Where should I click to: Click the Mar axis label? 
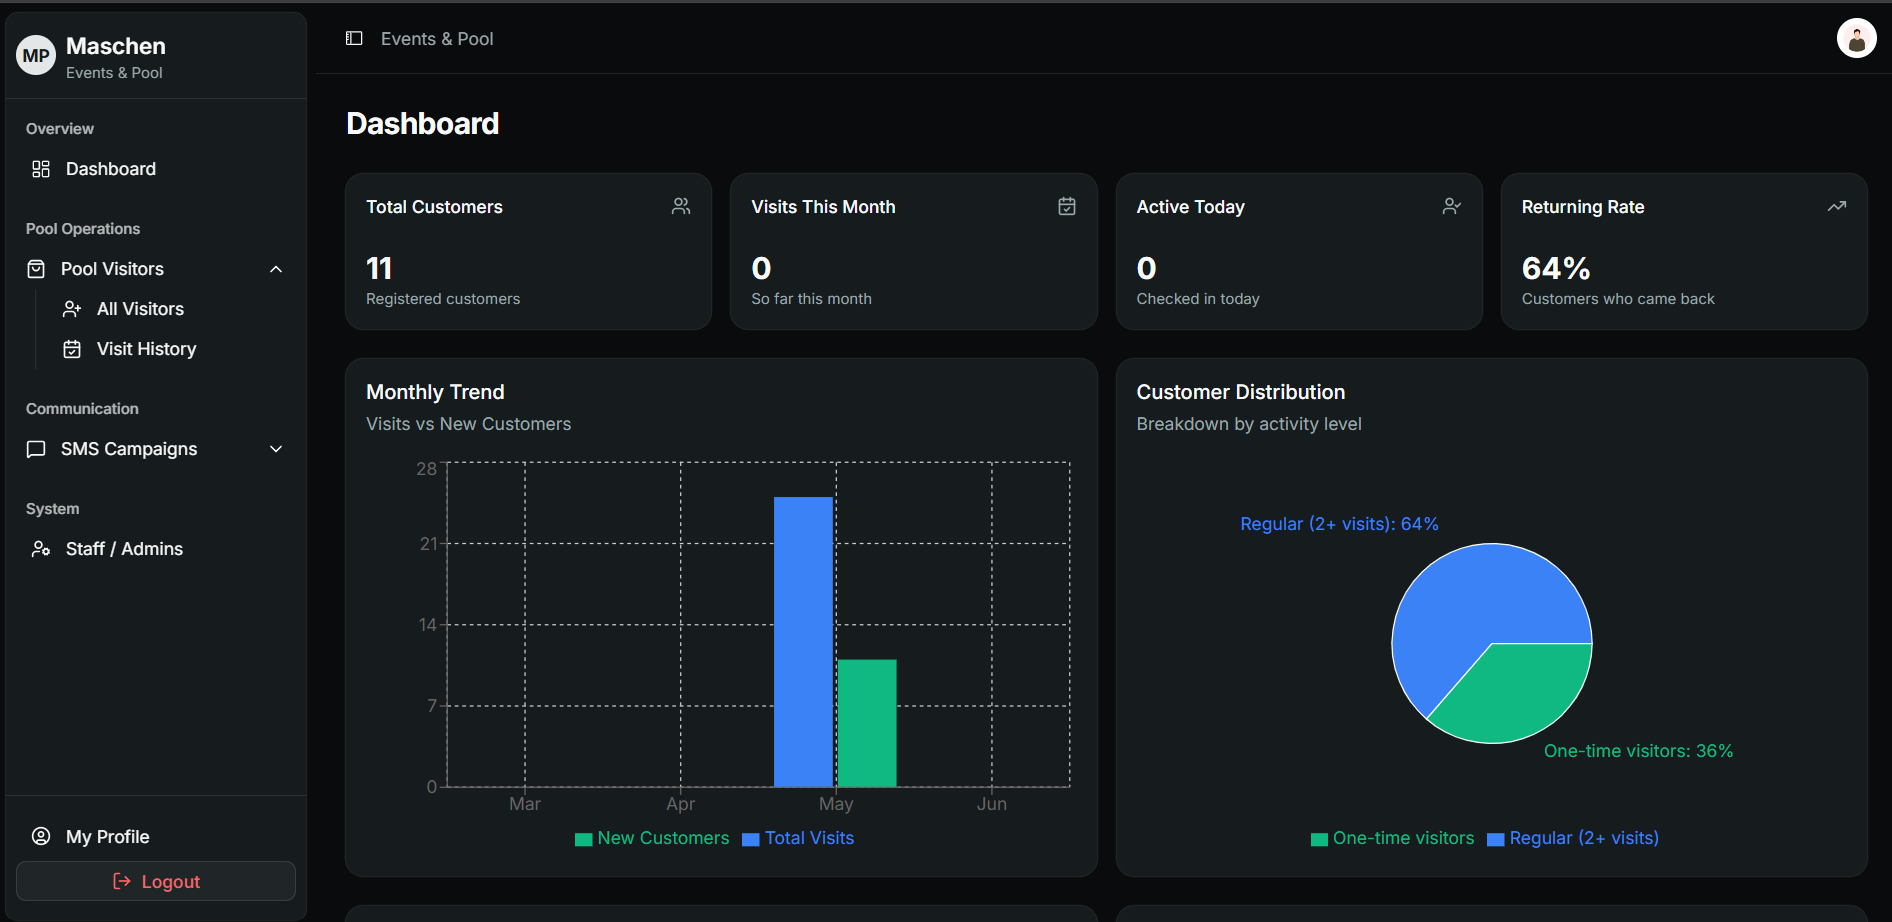[525, 804]
